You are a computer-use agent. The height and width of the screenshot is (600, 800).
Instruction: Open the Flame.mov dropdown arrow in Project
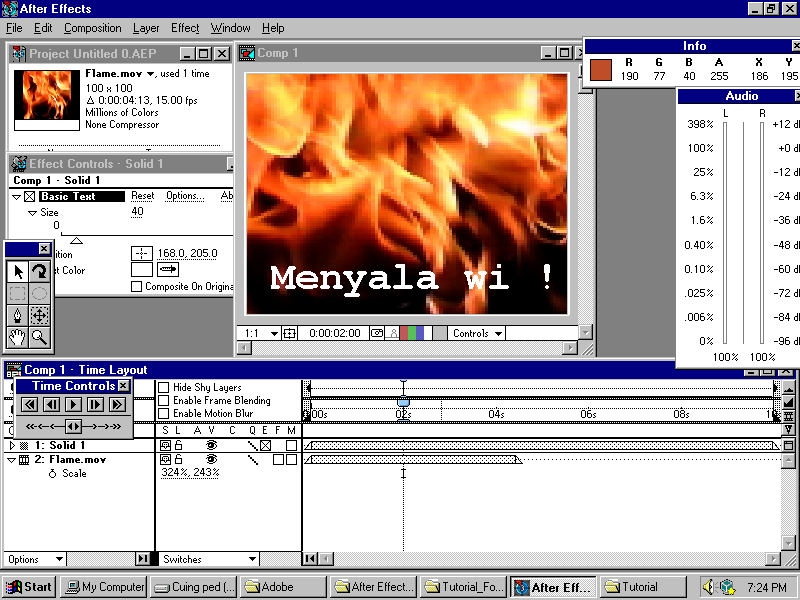(150, 74)
